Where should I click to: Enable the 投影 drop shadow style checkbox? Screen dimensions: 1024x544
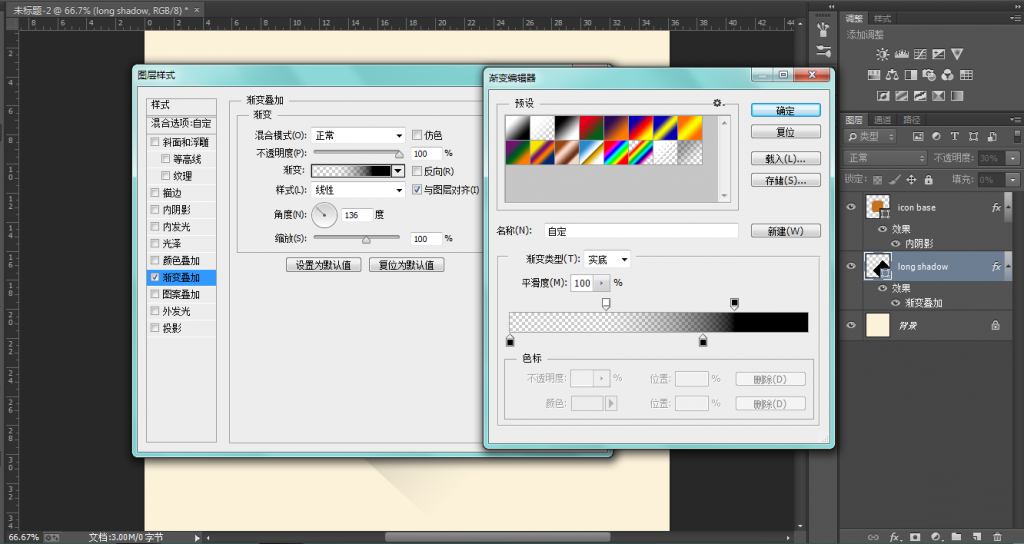click(x=154, y=328)
